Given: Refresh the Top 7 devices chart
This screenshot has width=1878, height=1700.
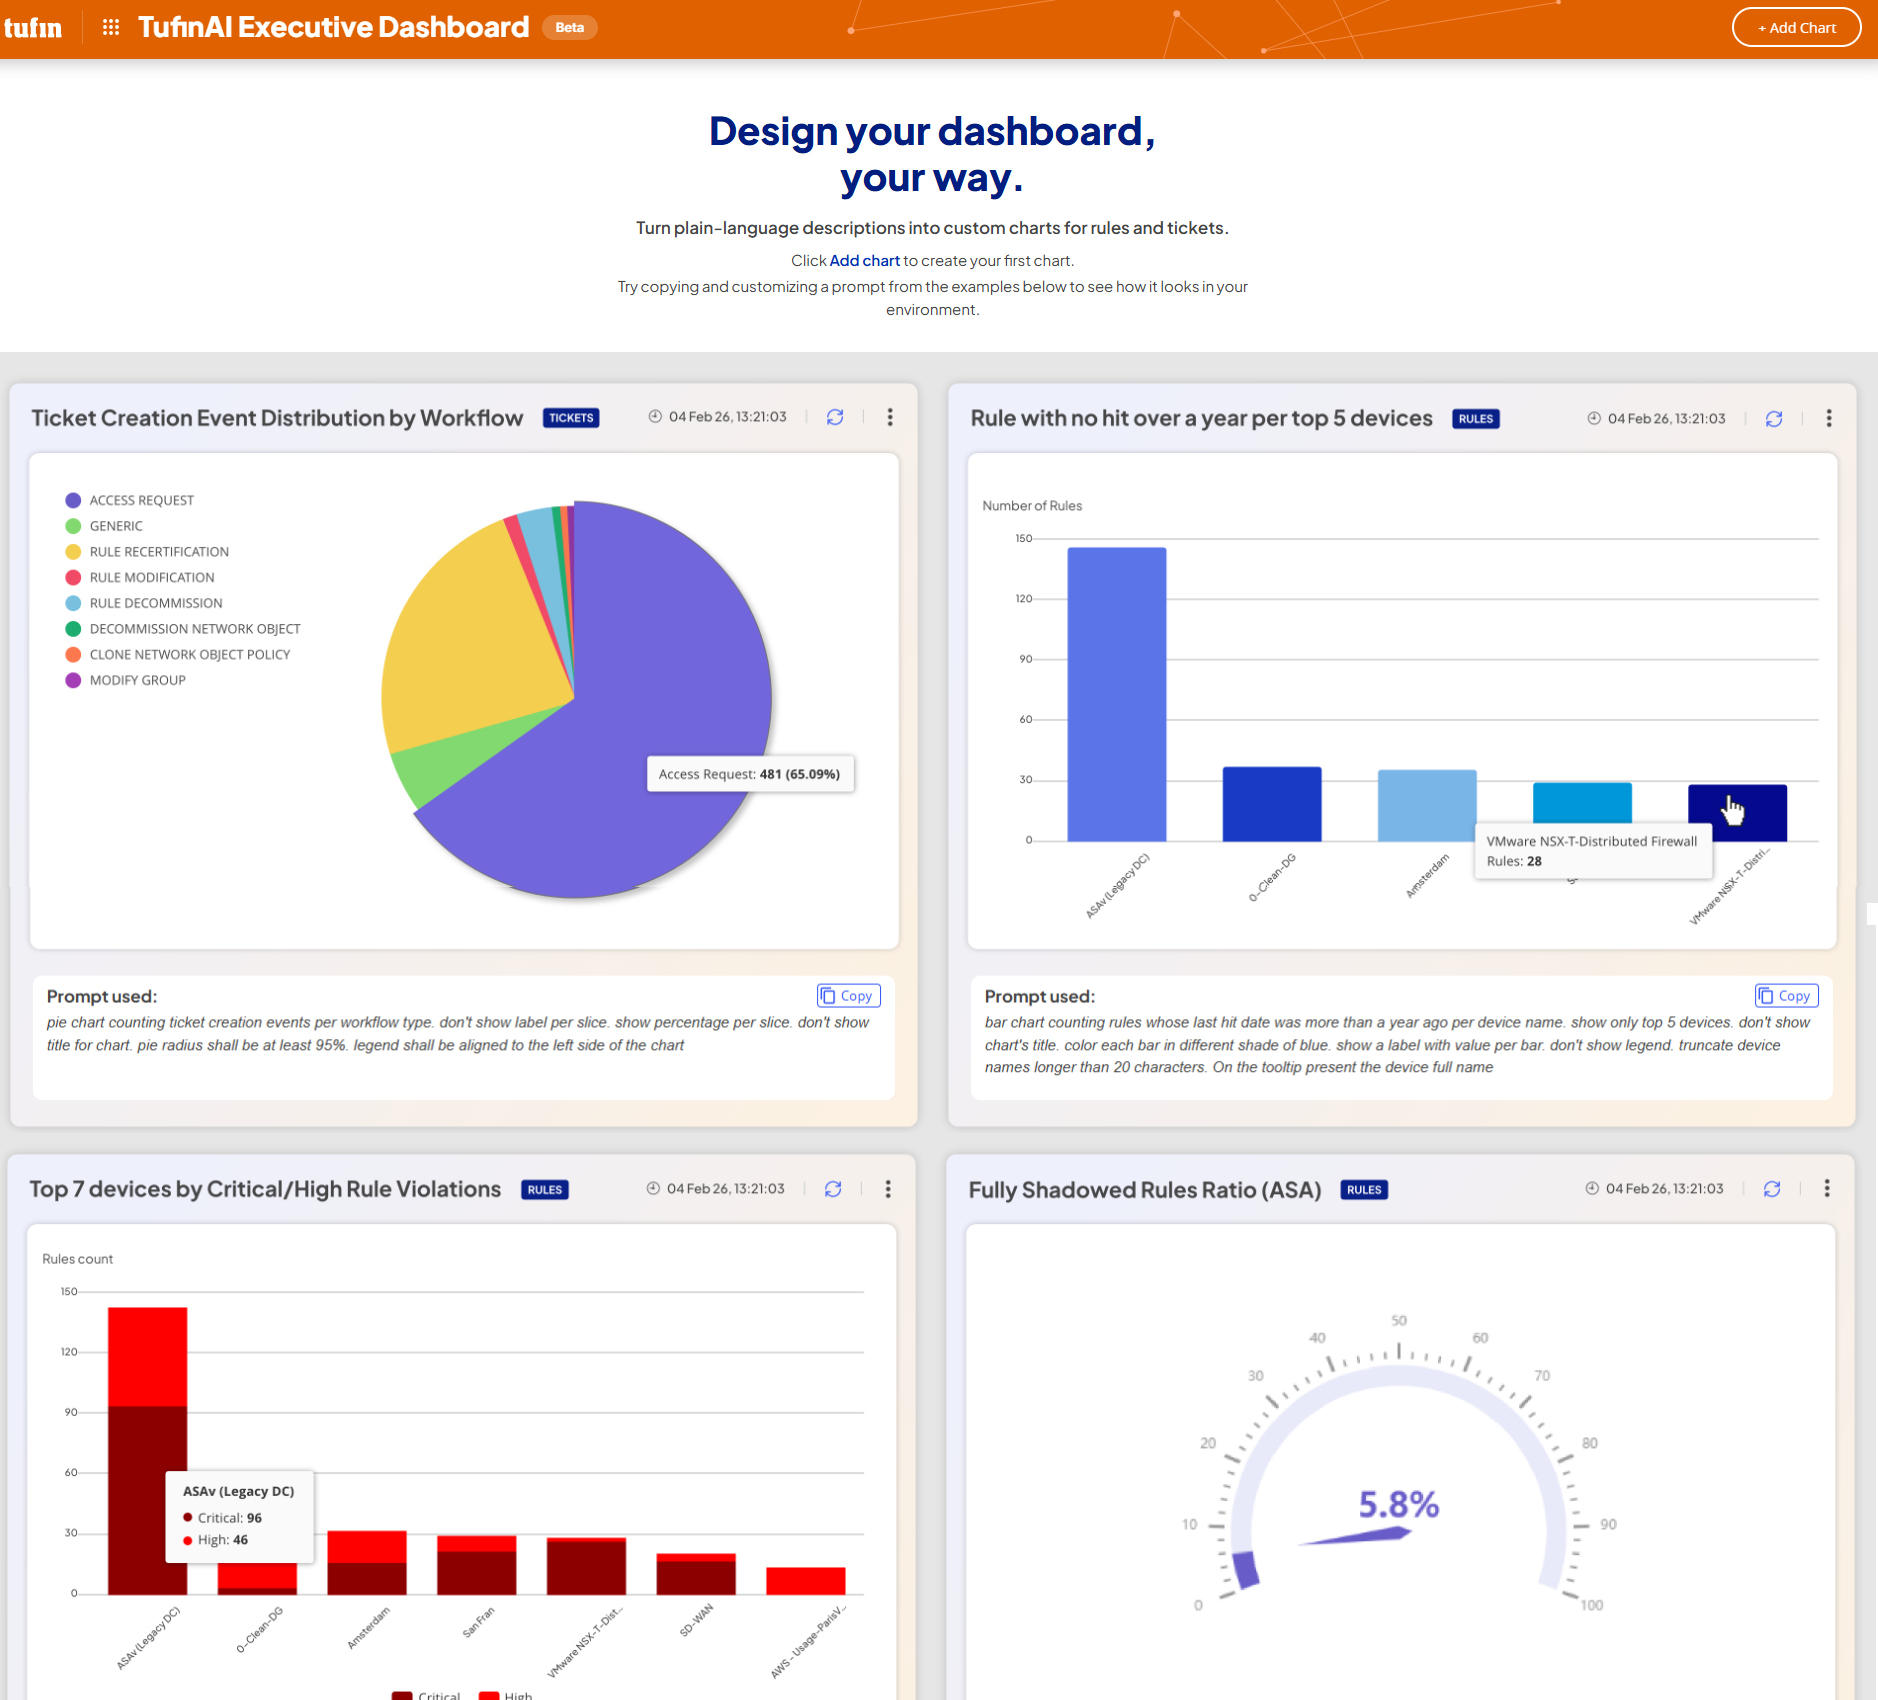Looking at the screenshot, I should 833,1189.
